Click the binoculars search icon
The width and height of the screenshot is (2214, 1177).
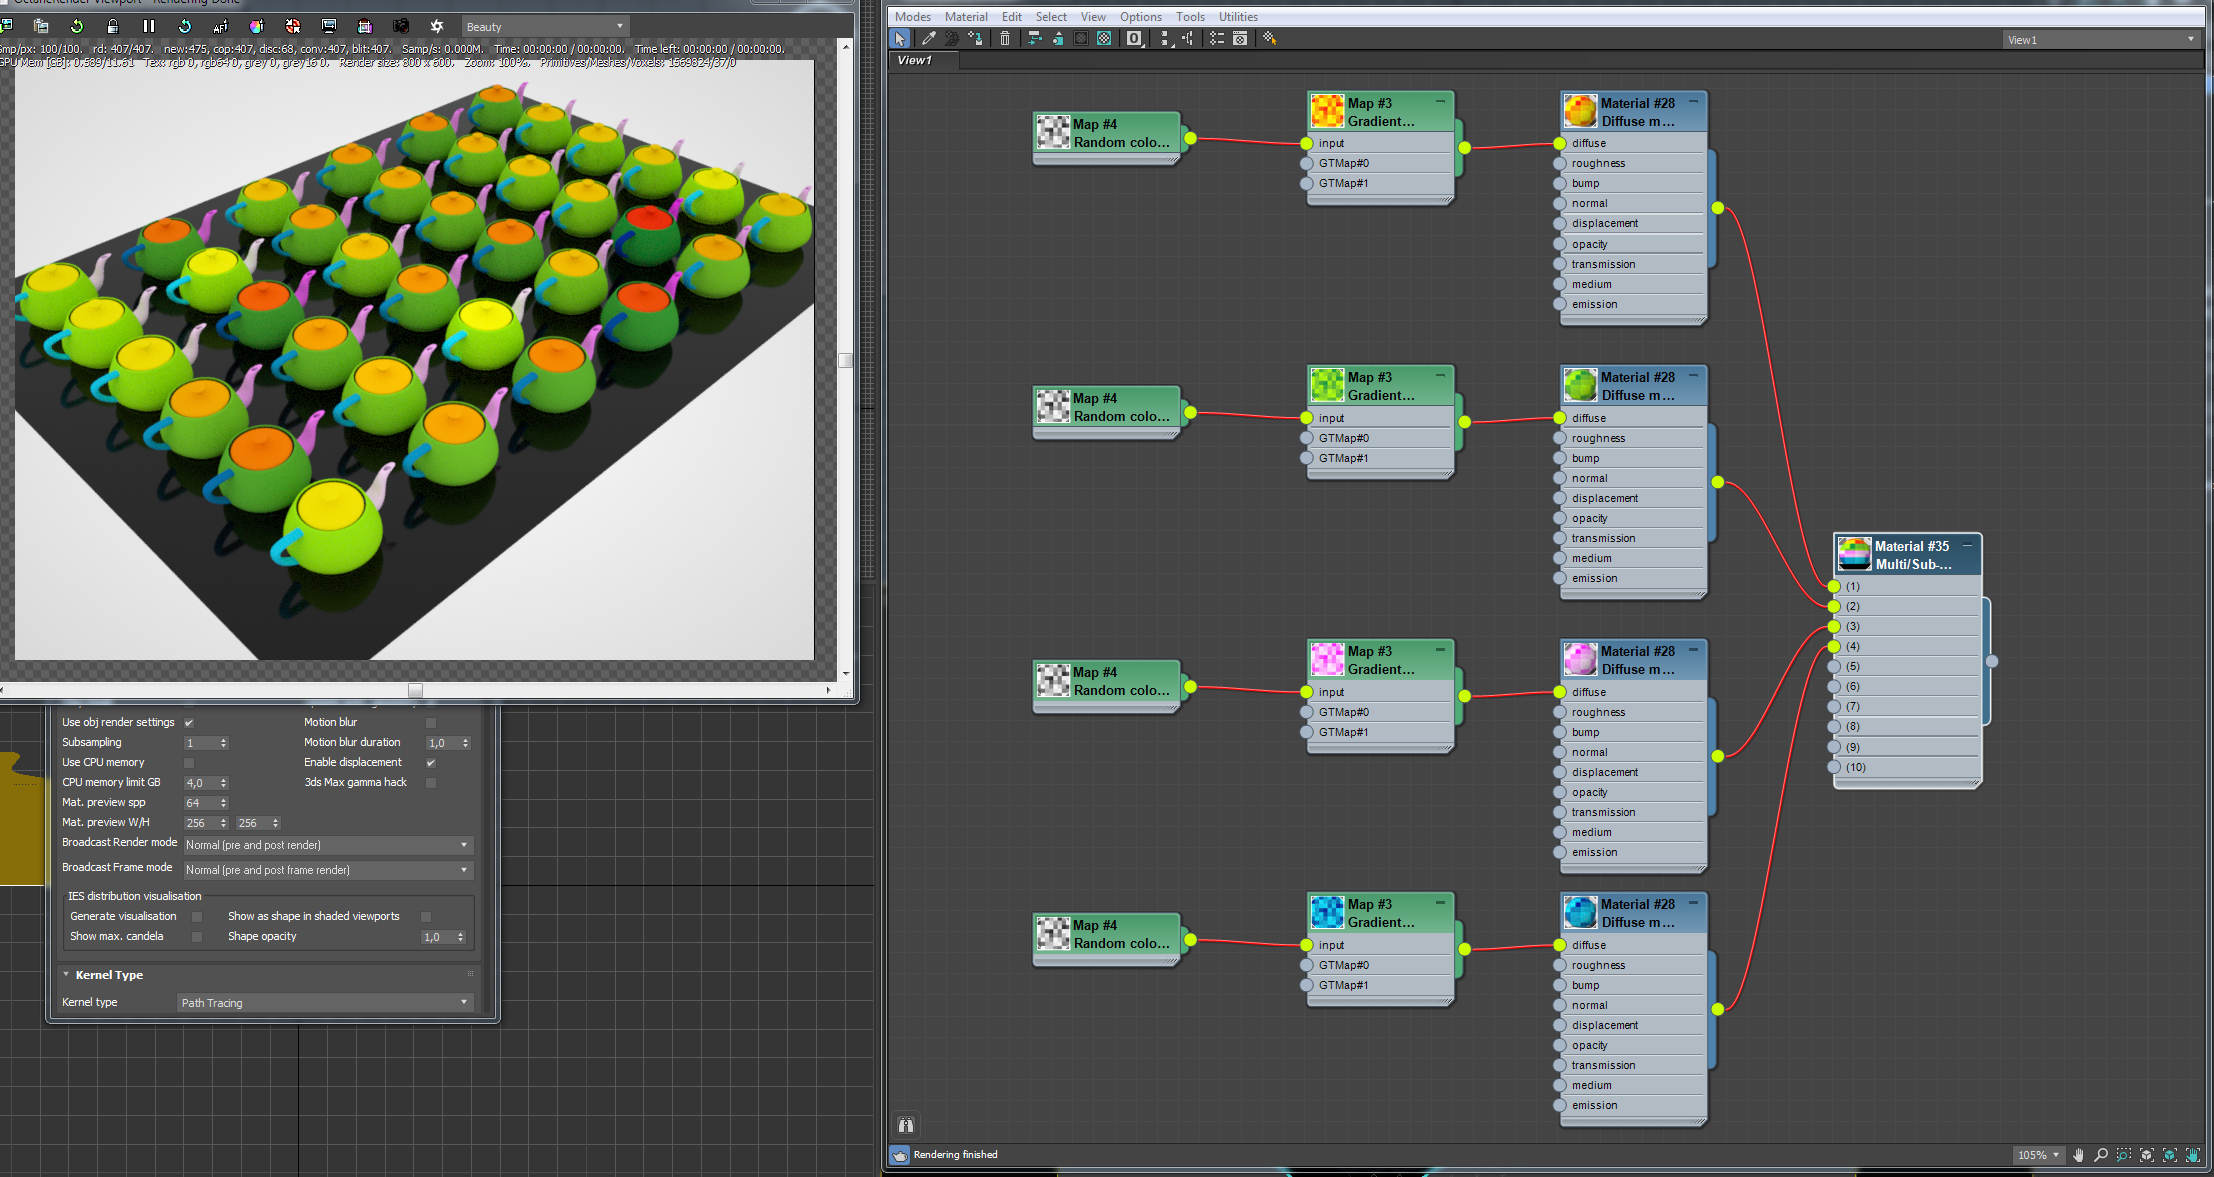tap(906, 1125)
